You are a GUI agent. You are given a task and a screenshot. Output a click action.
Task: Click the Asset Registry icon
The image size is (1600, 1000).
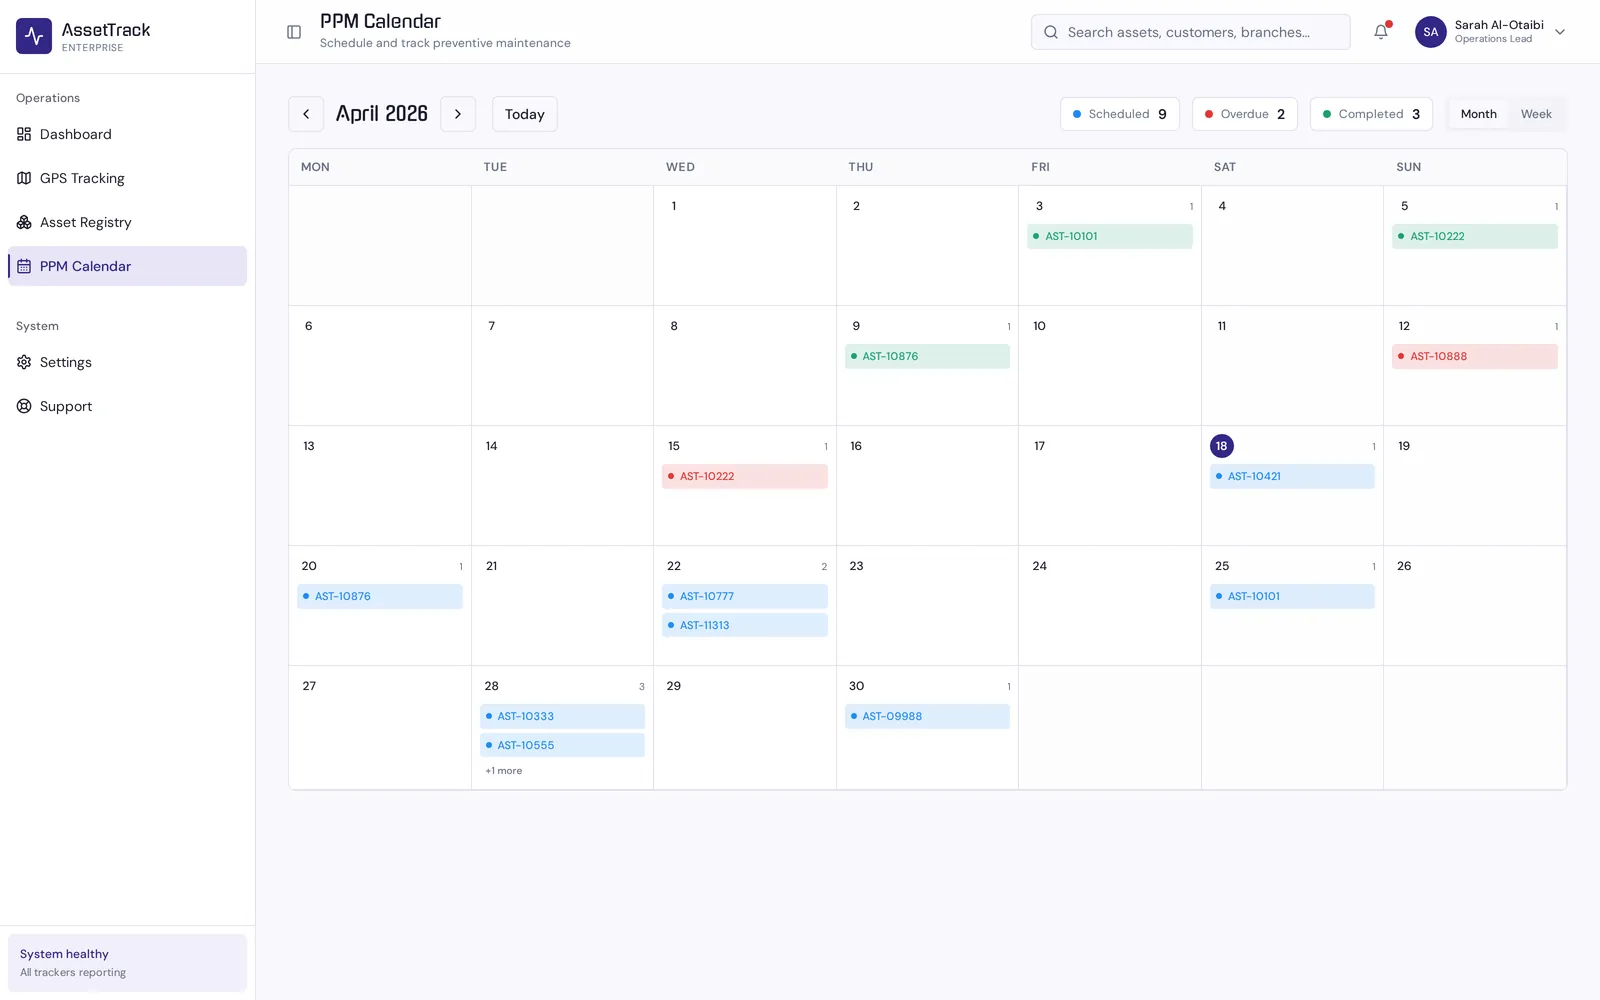[24, 222]
